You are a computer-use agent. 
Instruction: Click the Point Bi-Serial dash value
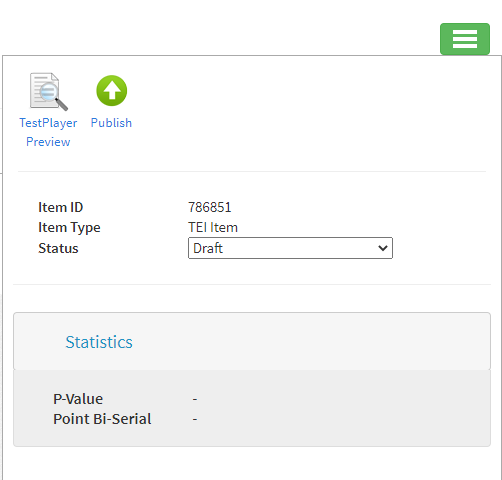tap(195, 419)
